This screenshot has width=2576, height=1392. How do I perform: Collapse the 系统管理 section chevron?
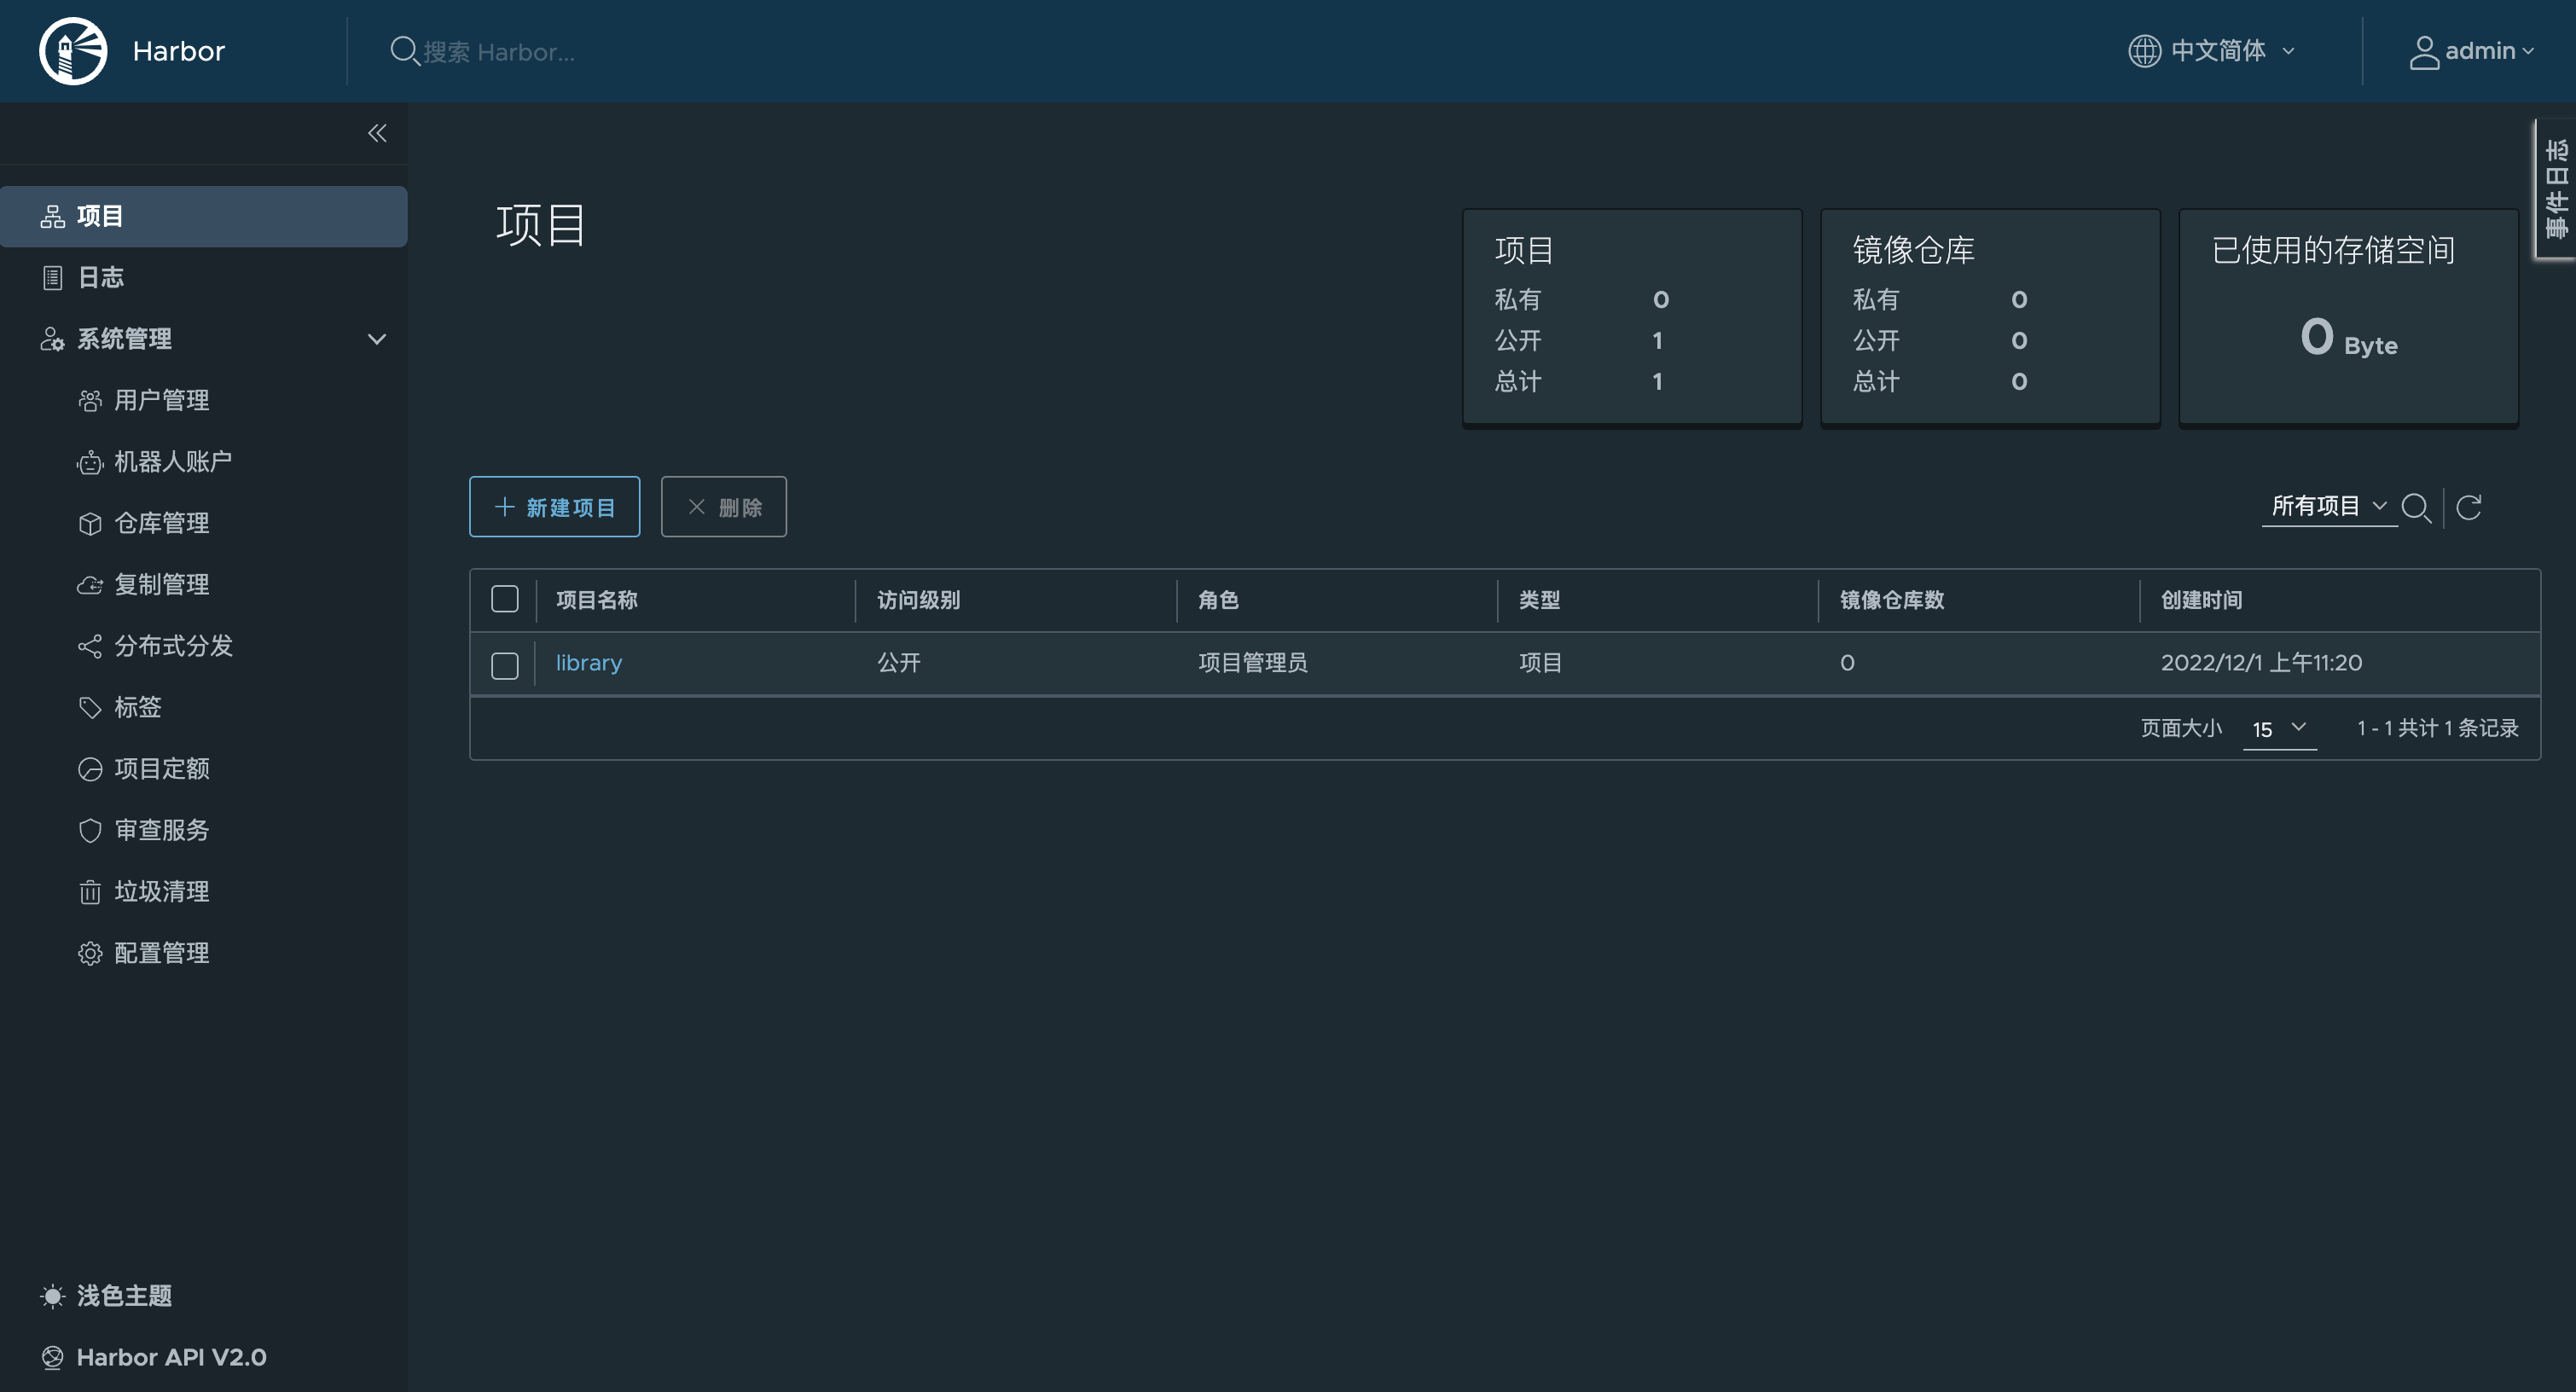coord(377,339)
